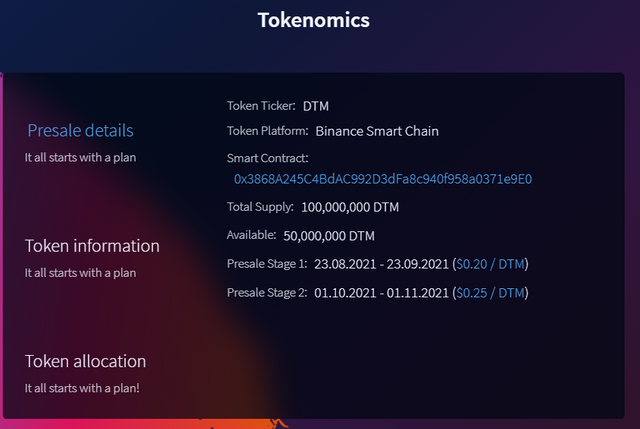Click the Presale Stage 2 label
This screenshot has width=640, height=429.
pyautogui.click(x=267, y=293)
